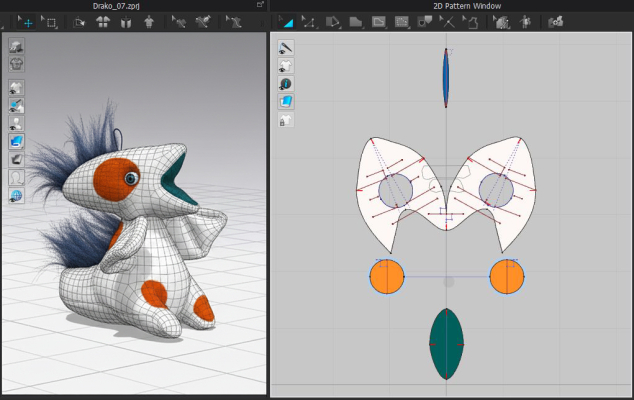Click the outlined shirt icon in 3D sidebar
Image resolution: width=634 pixels, height=400 pixels.
pos(17,64)
